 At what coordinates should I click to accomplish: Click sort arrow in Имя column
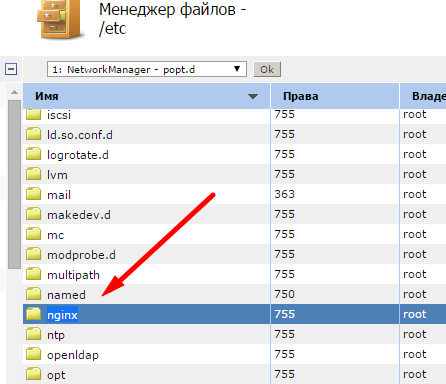click(x=253, y=96)
